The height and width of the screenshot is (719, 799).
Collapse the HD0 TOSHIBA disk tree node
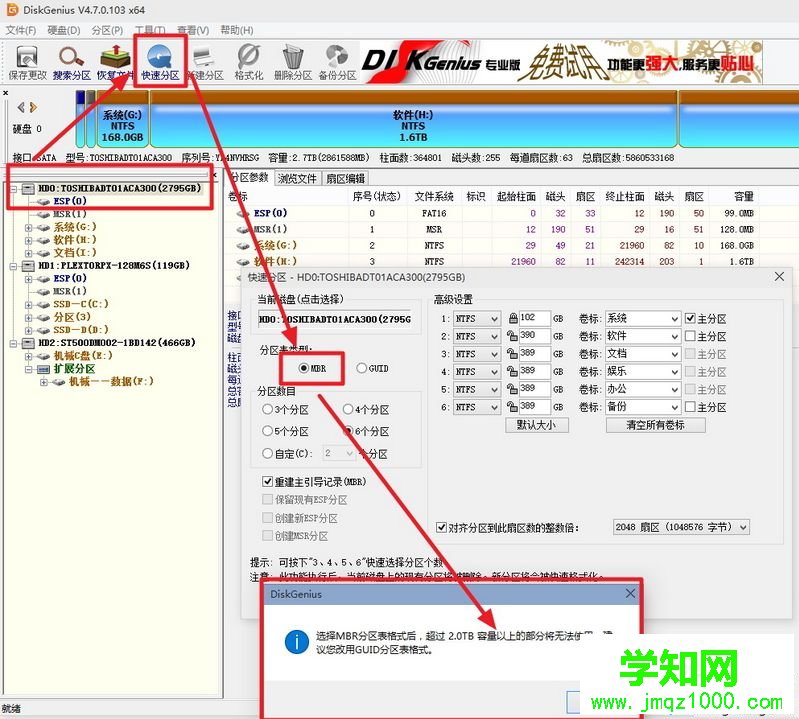(13, 189)
